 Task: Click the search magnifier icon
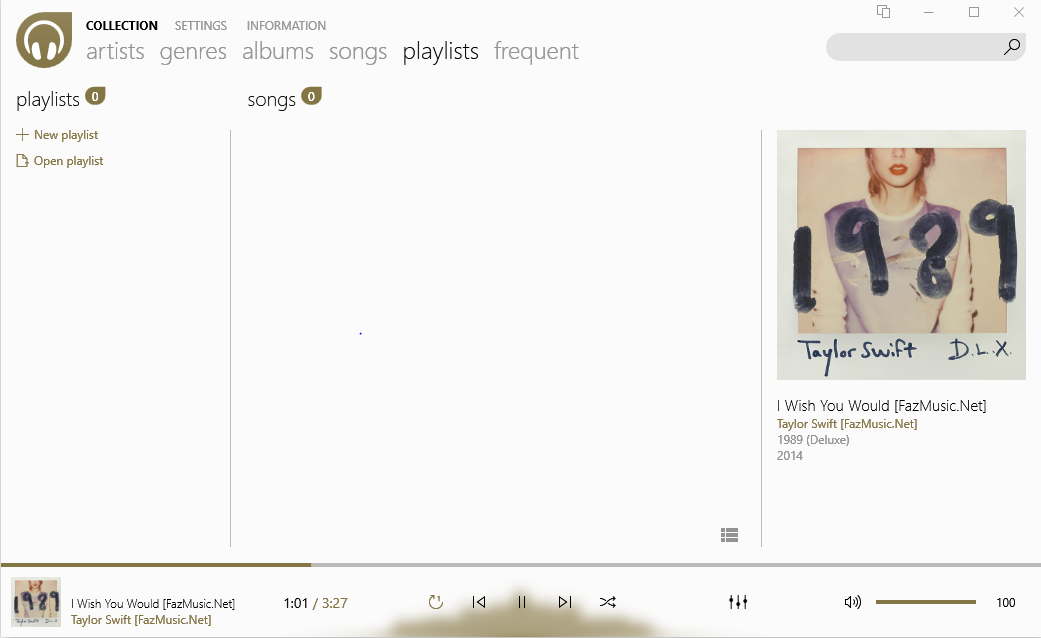[1012, 46]
